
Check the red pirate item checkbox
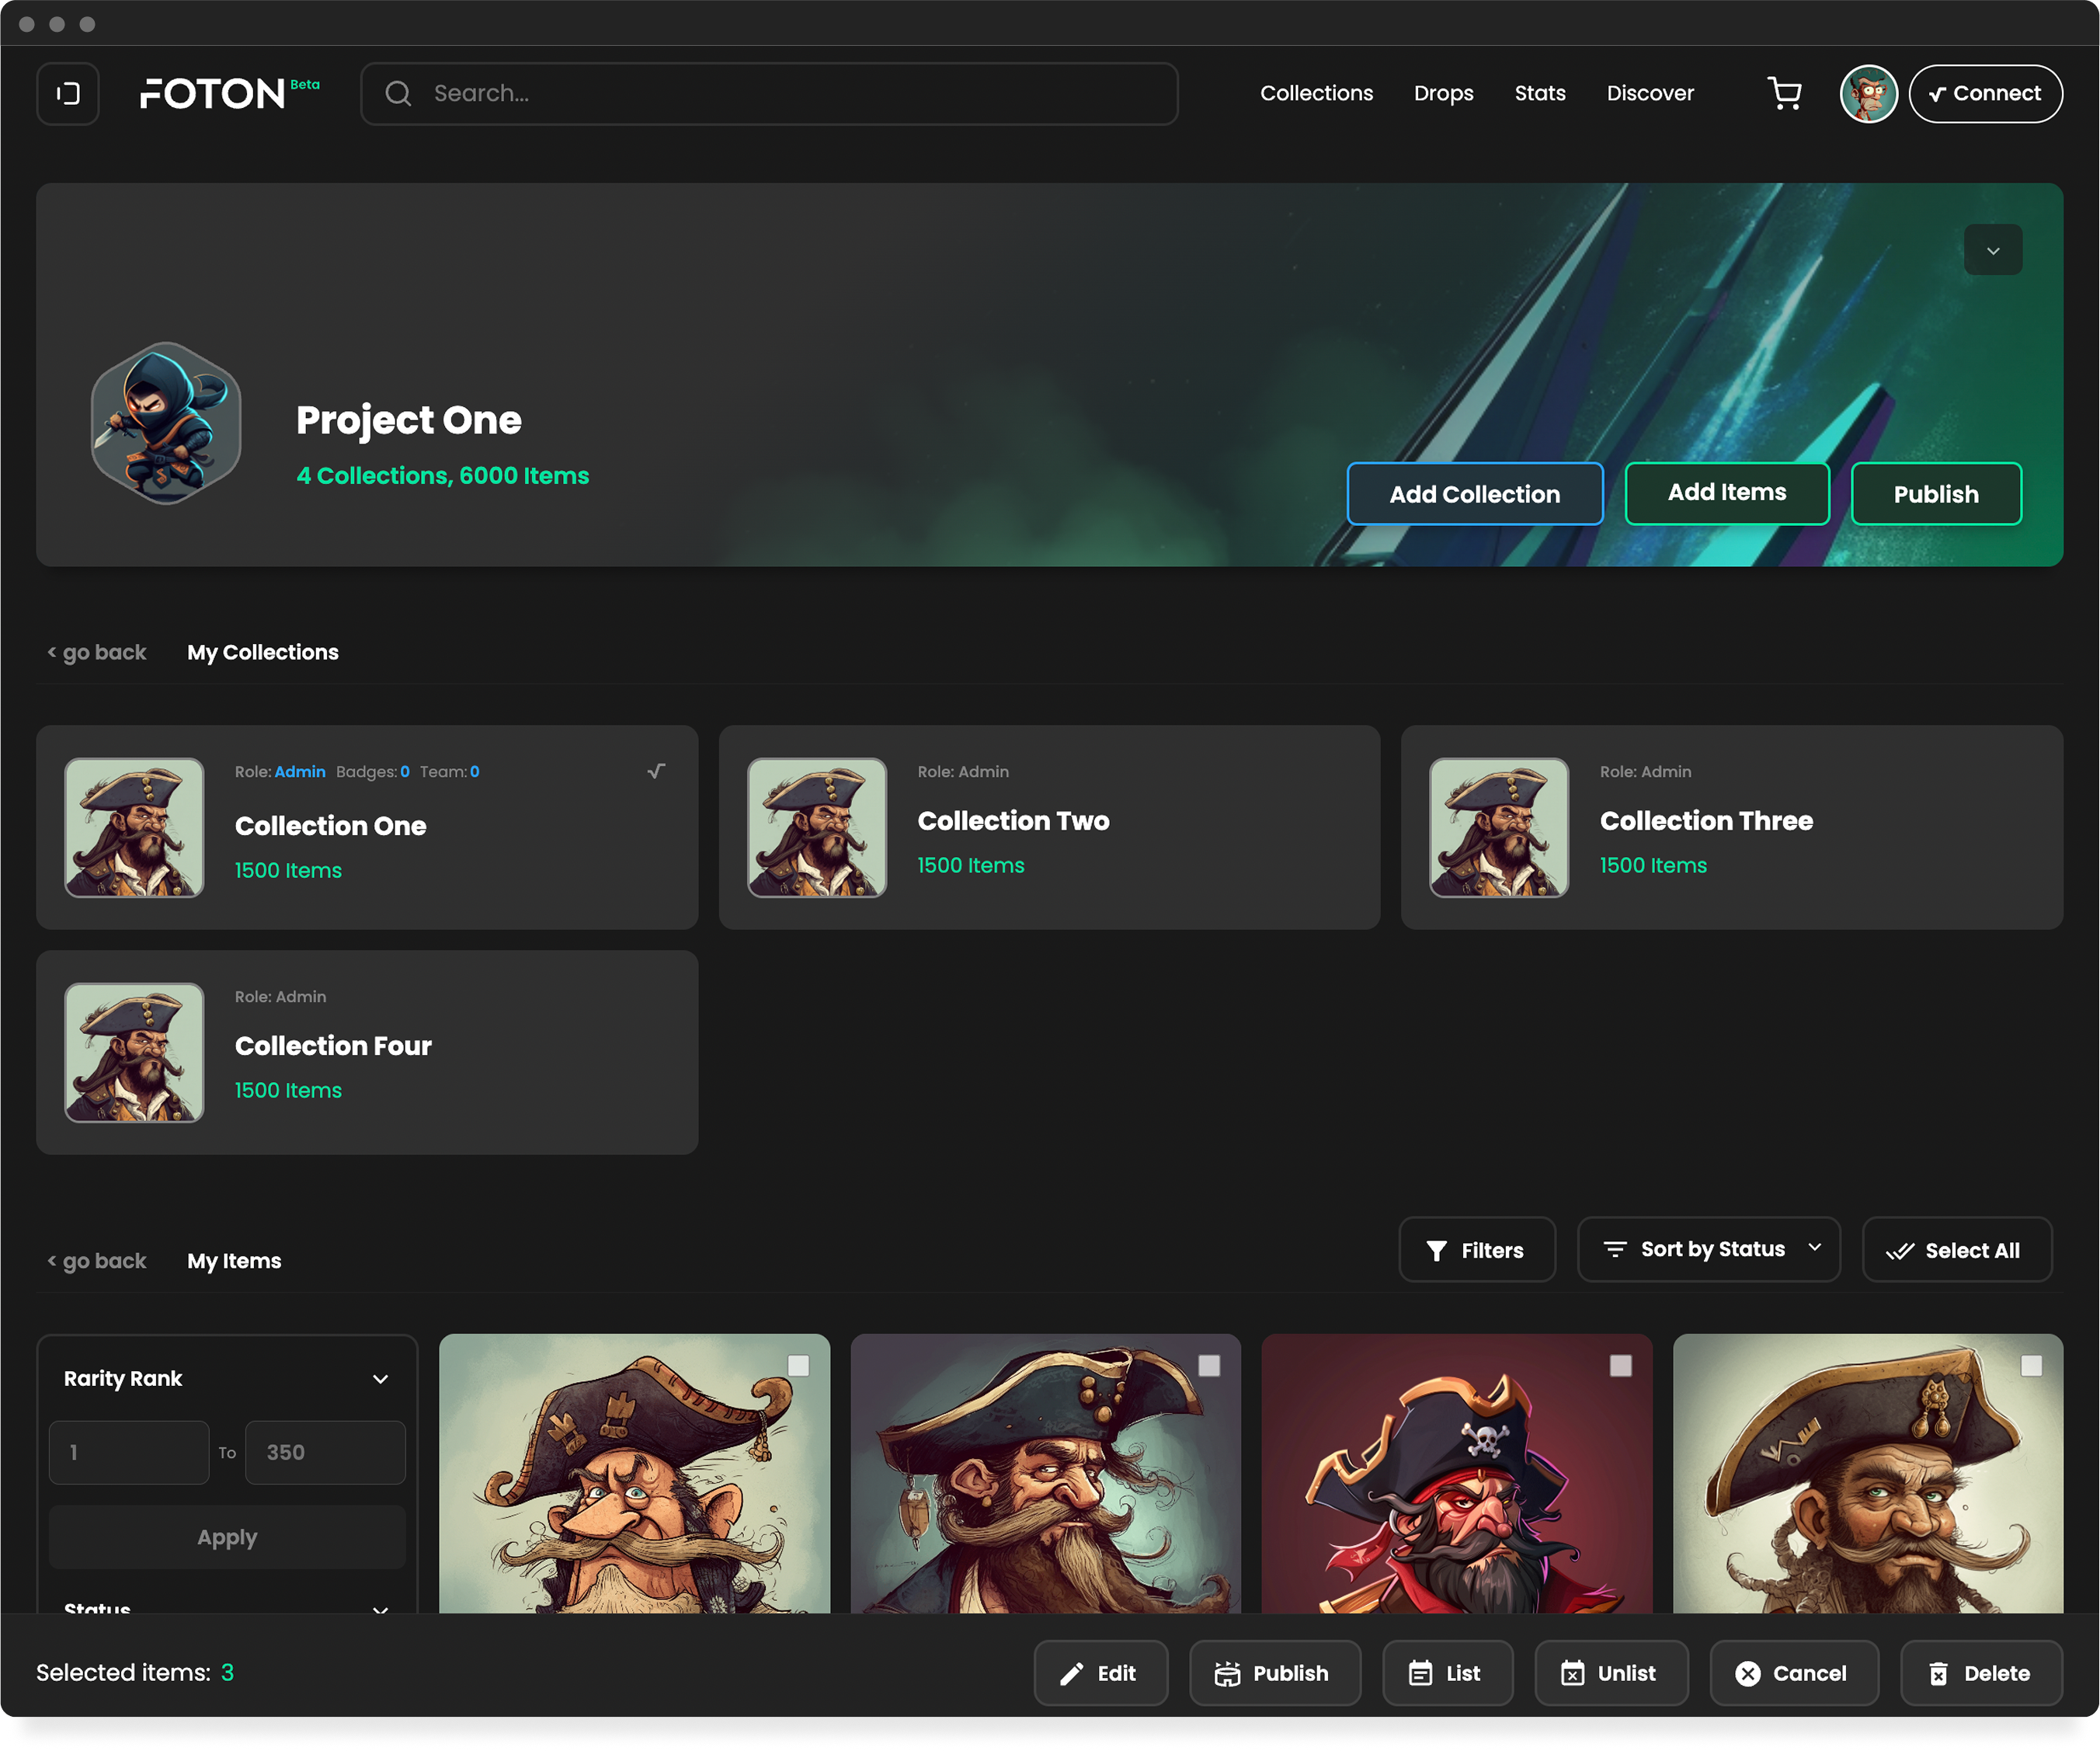[x=1620, y=1366]
